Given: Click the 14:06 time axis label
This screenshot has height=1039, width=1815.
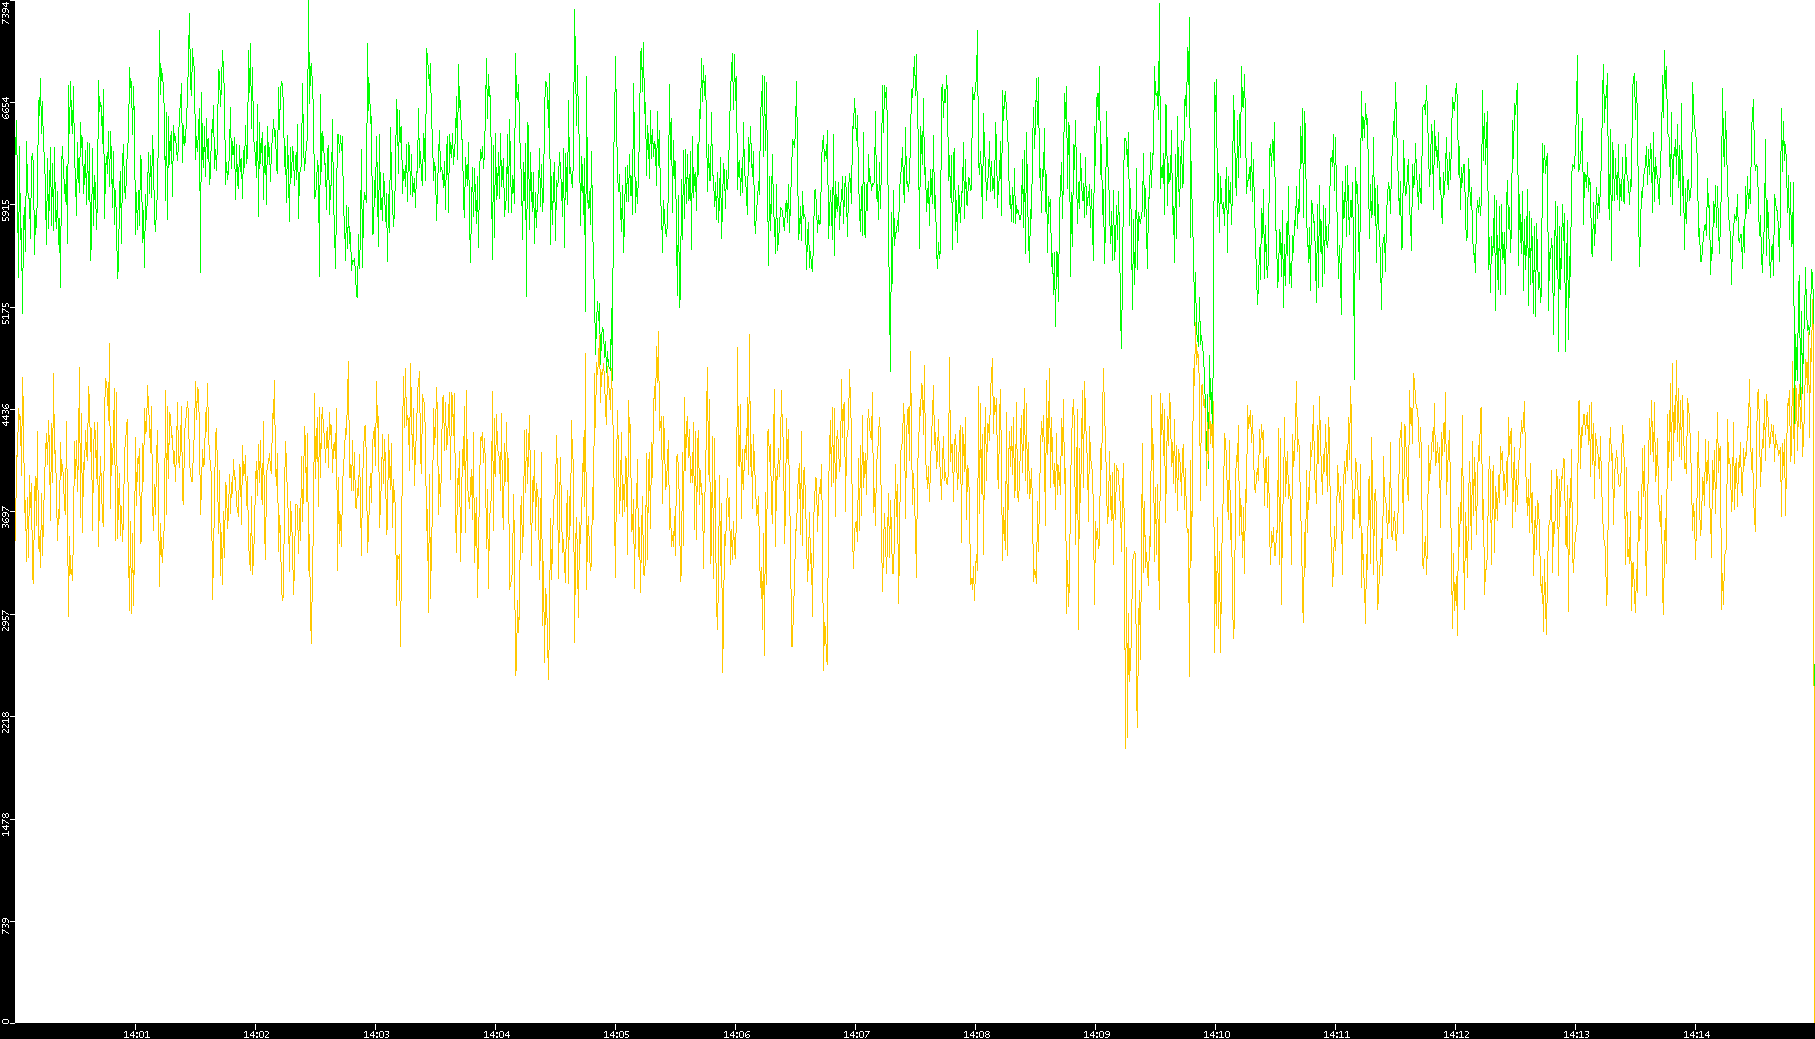Looking at the screenshot, I should (736, 1034).
